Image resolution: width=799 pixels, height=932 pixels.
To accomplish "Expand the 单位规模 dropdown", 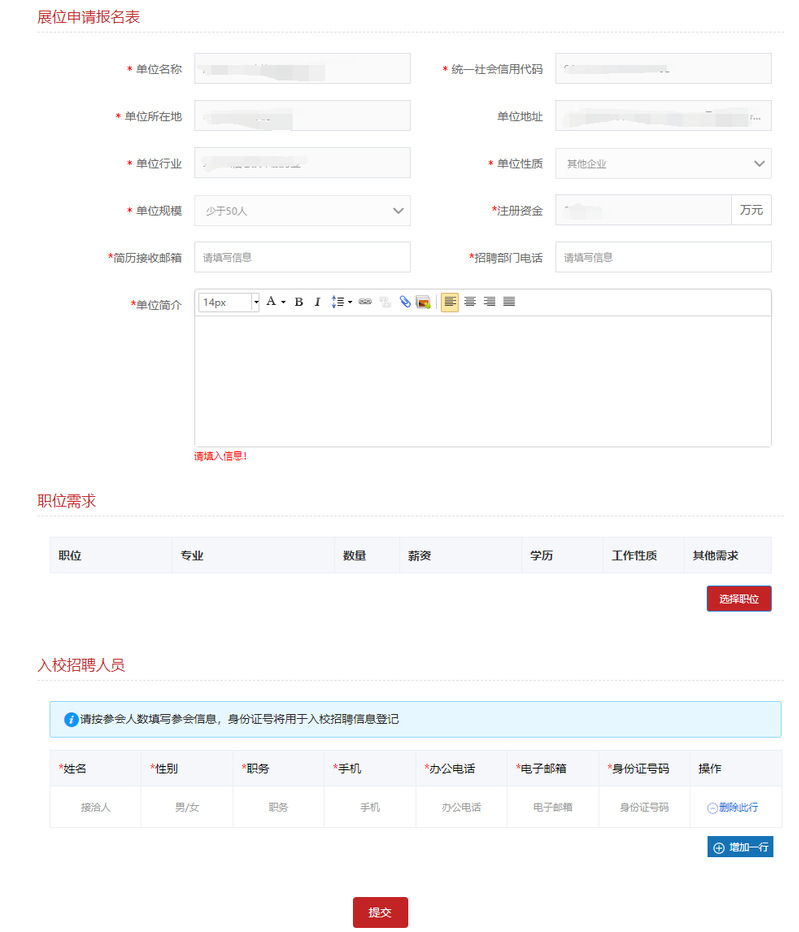I will [x=302, y=210].
